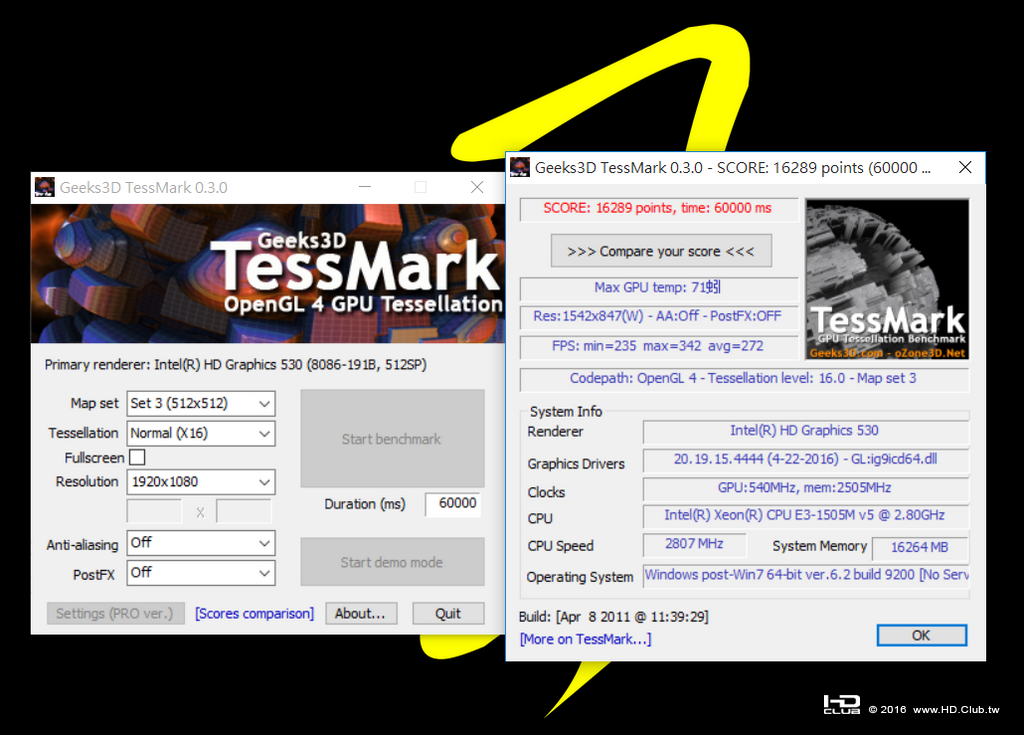The height and width of the screenshot is (735, 1024).
Task: Quit TessMark using the Quit button
Action: tap(448, 613)
